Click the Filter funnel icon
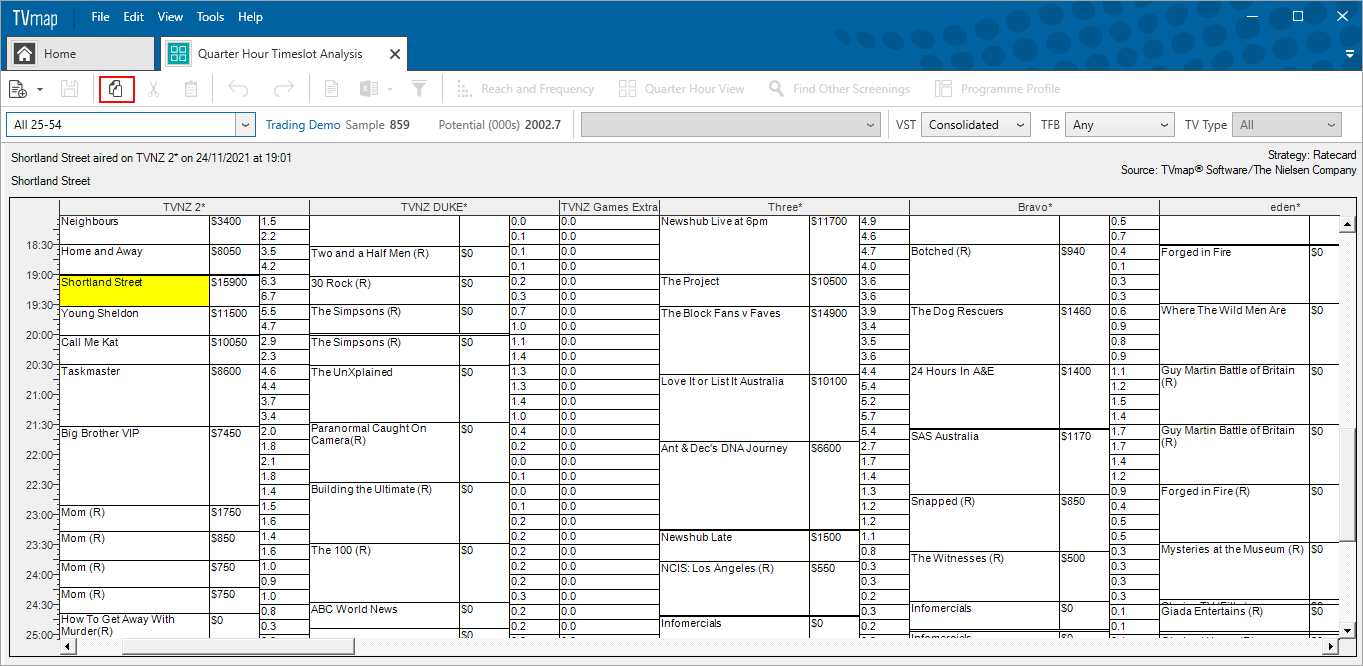Viewport: 1363px width, 666px height. tap(420, 89)
